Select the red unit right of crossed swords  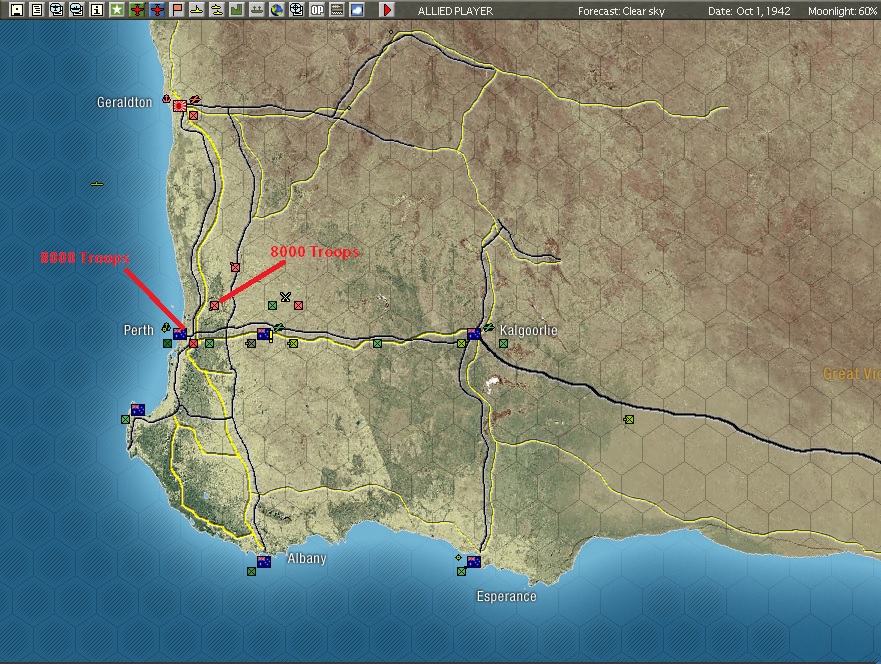tap(298, 306)
